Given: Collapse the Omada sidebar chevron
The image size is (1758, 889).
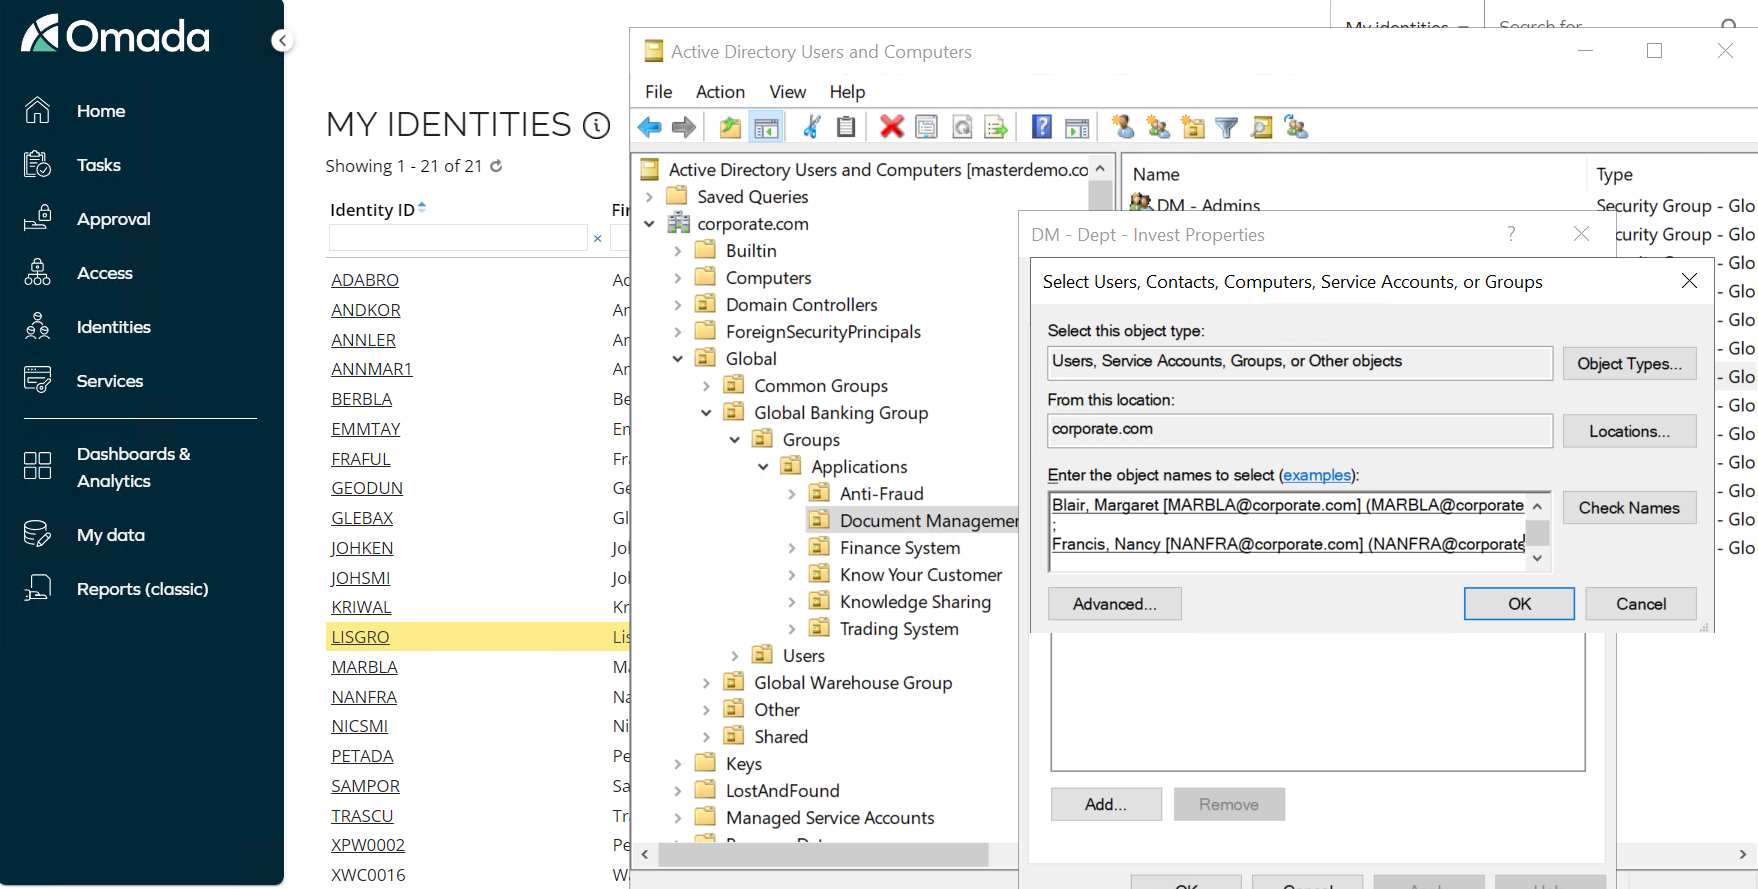Looking at the screenshot, I should point(283,41).
